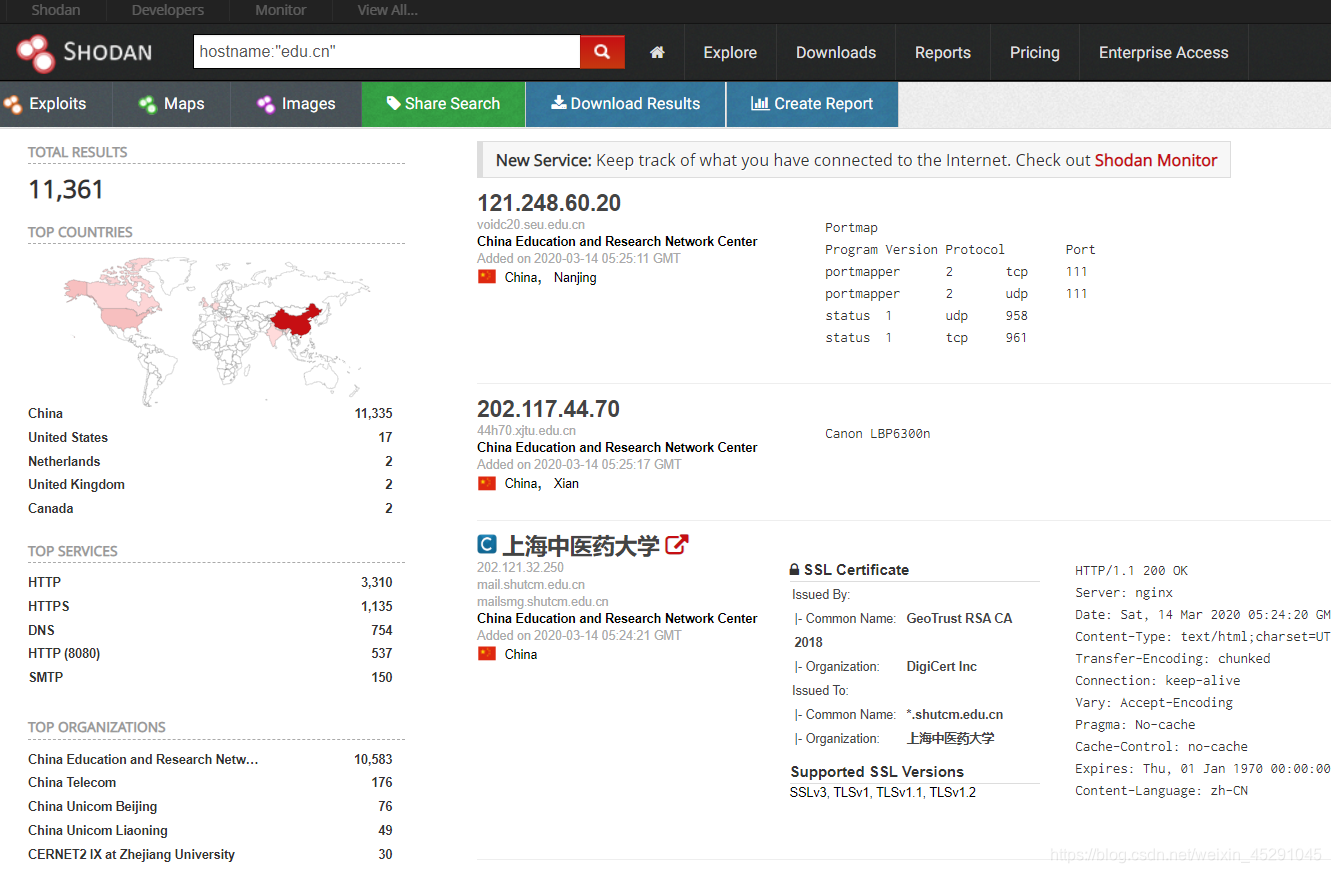
Task: Click the red search magnifier button
Action: pos(602,52)
